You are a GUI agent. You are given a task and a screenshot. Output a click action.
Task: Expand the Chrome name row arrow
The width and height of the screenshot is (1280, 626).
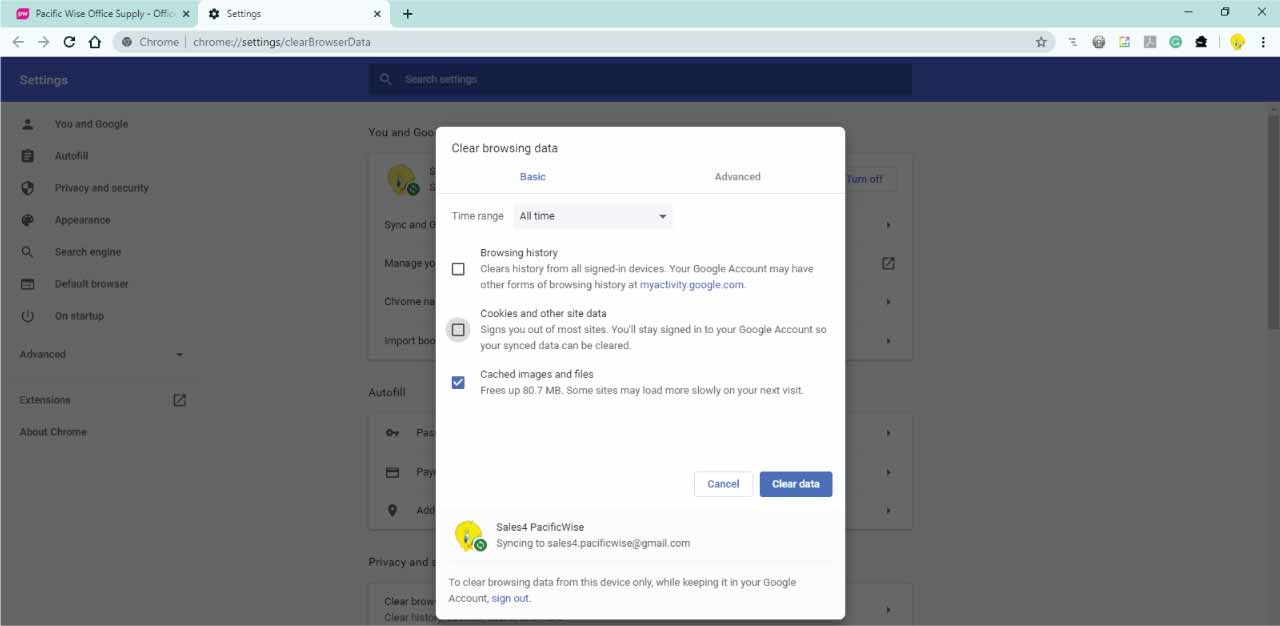(888, 301)
